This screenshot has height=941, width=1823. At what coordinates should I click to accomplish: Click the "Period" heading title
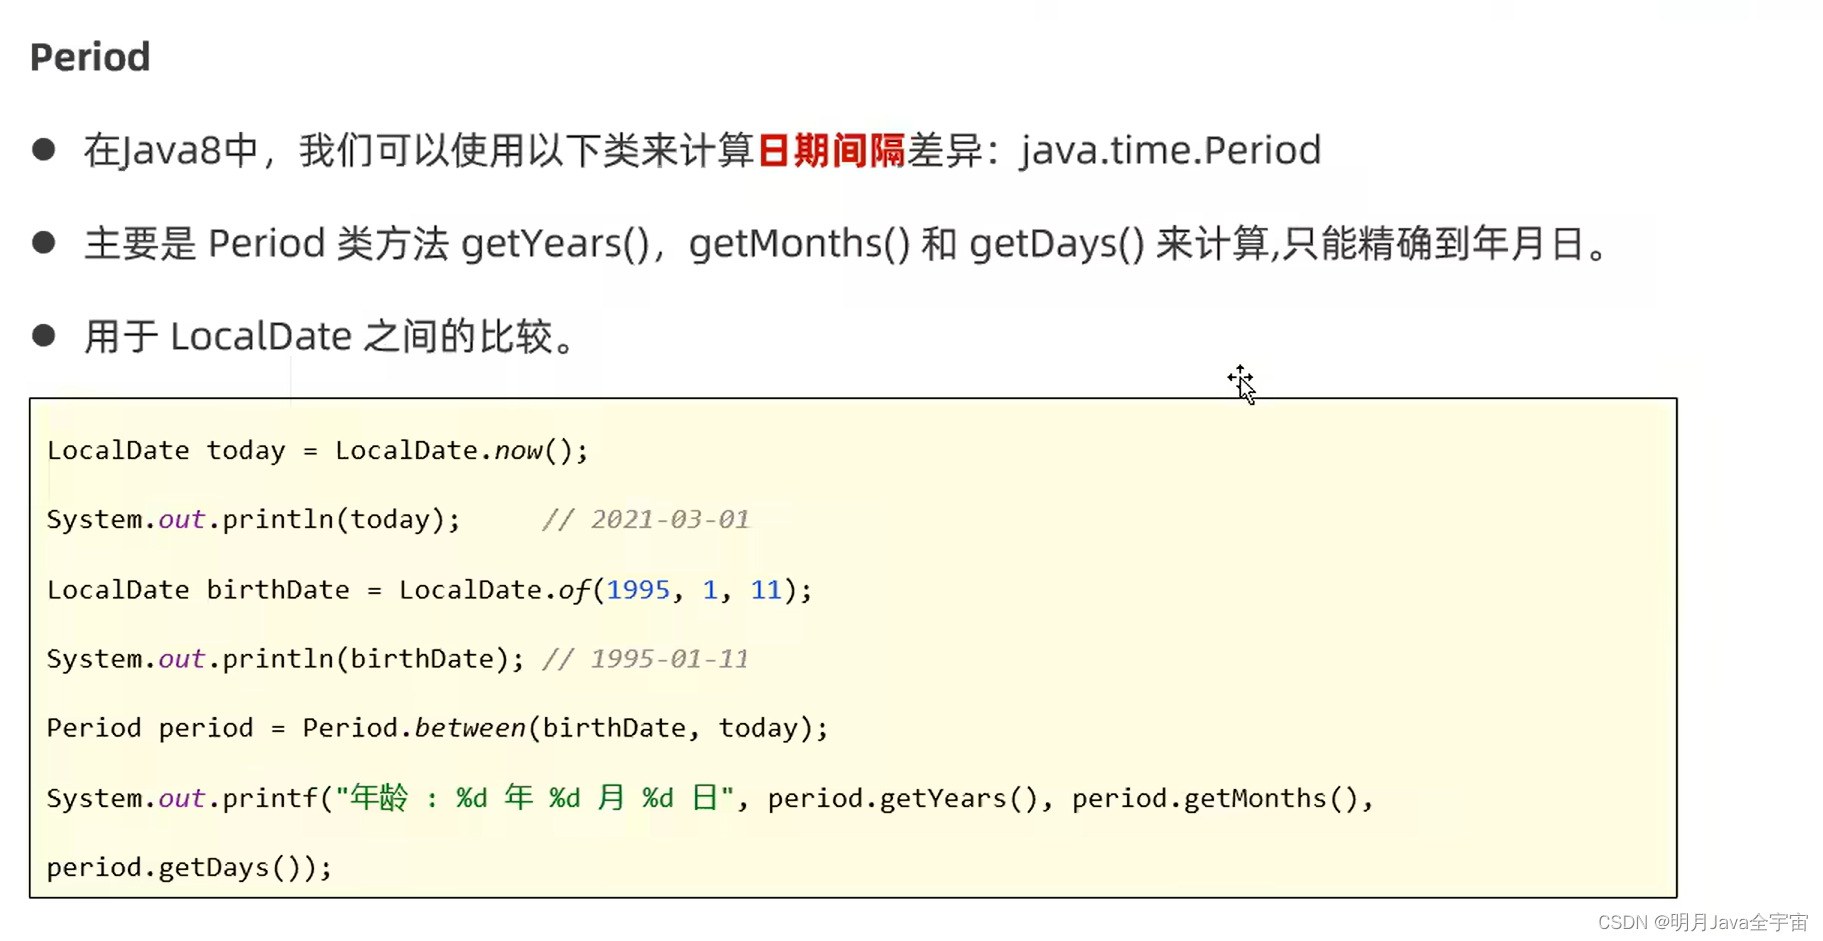(90, 57)
